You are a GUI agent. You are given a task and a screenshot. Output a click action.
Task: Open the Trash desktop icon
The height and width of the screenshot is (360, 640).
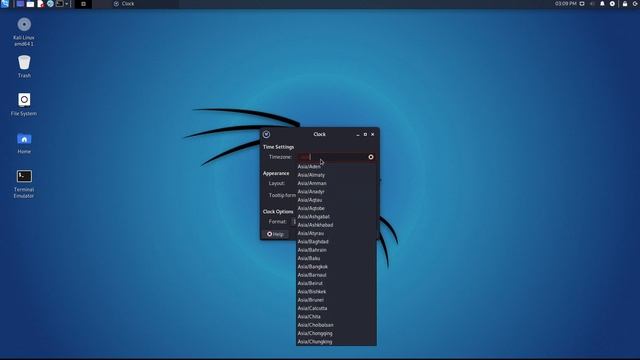pyautogui.click(x=24, y=62)
